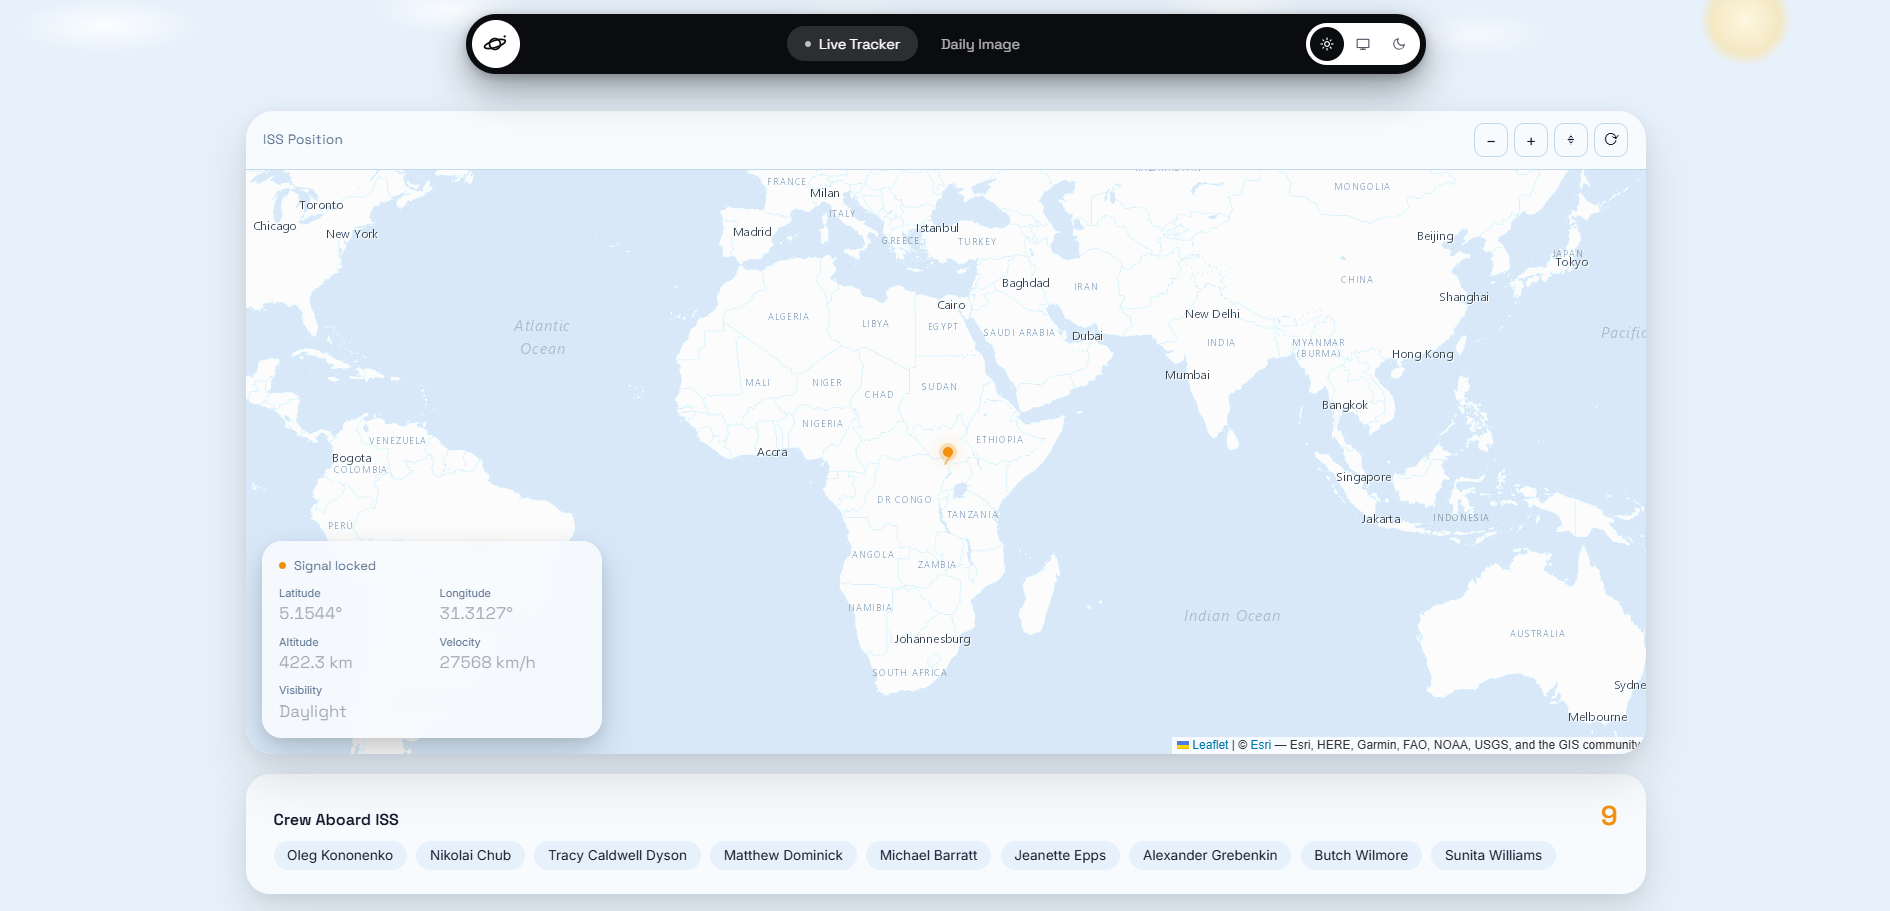Viewport: 1890px width, 911px height.
Task: Select crew member Oleg Kononenko
Action: [x=340, y=856]
